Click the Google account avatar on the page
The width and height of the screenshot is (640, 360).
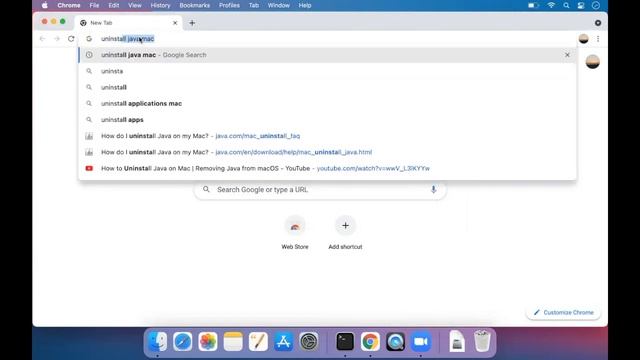tap(593, 62)
